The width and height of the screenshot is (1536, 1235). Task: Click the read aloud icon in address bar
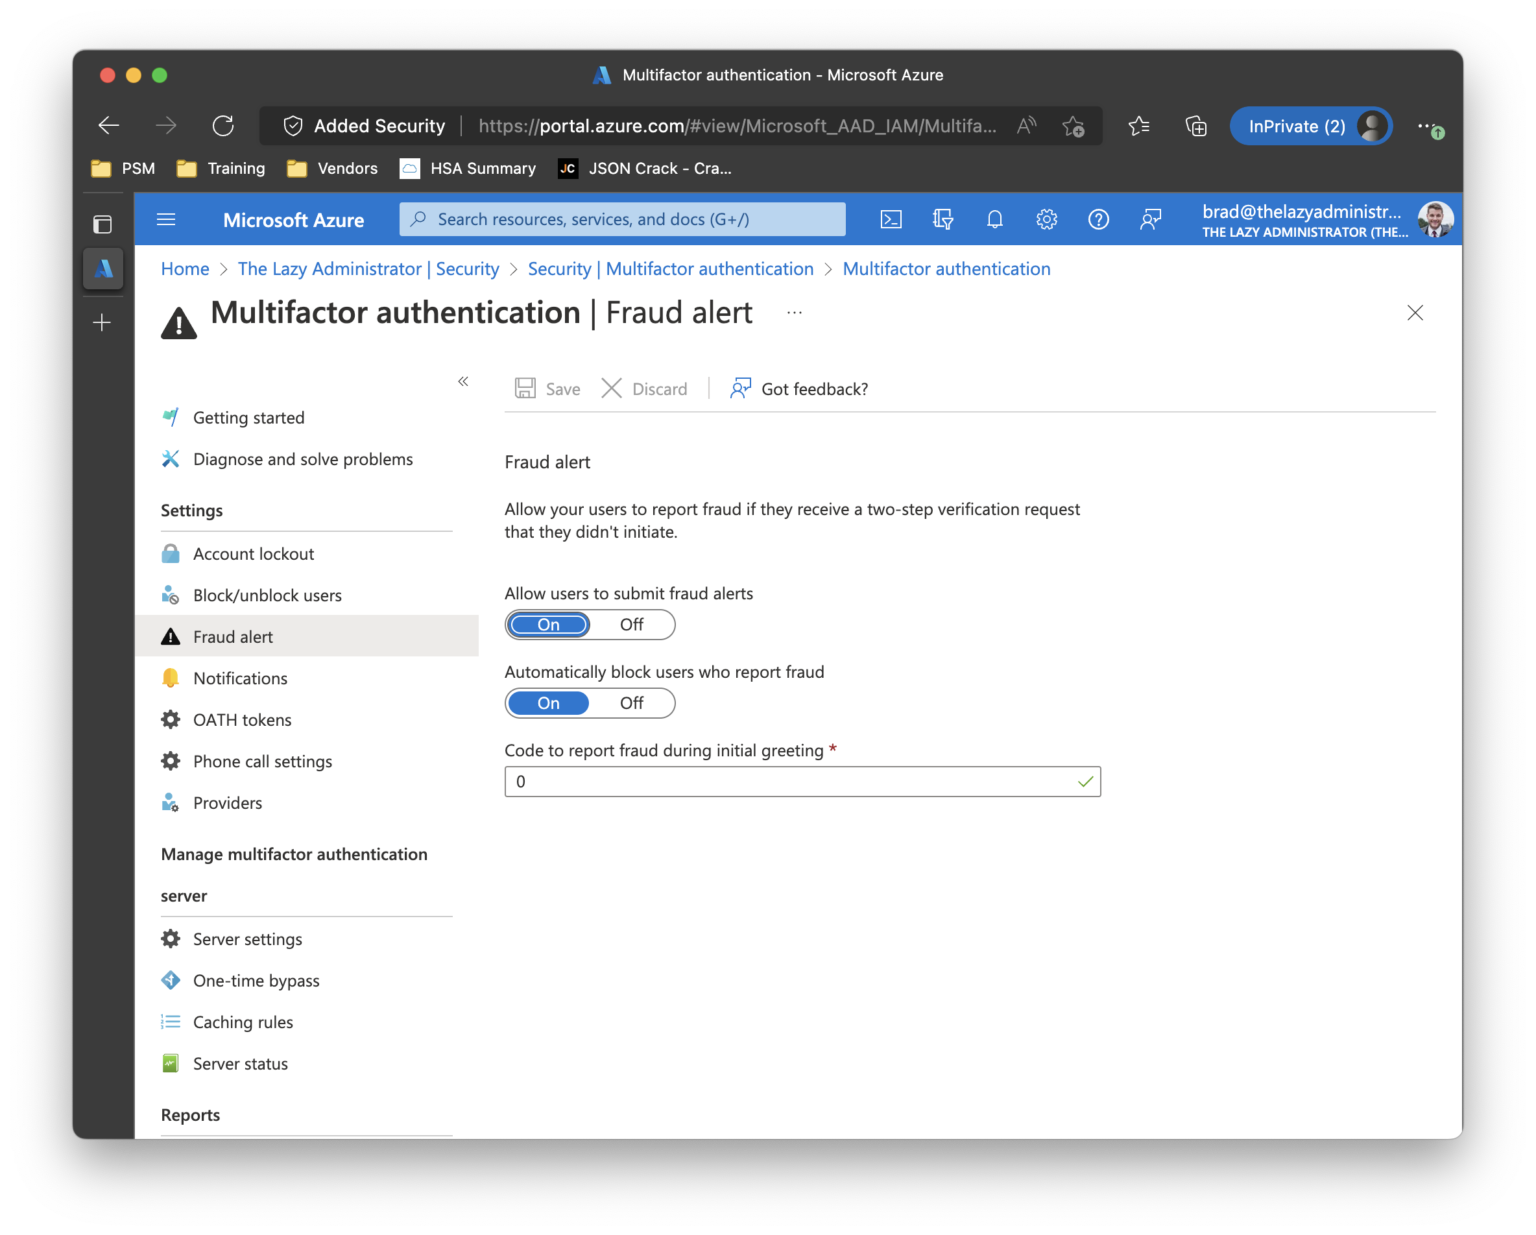[1027, 126]
